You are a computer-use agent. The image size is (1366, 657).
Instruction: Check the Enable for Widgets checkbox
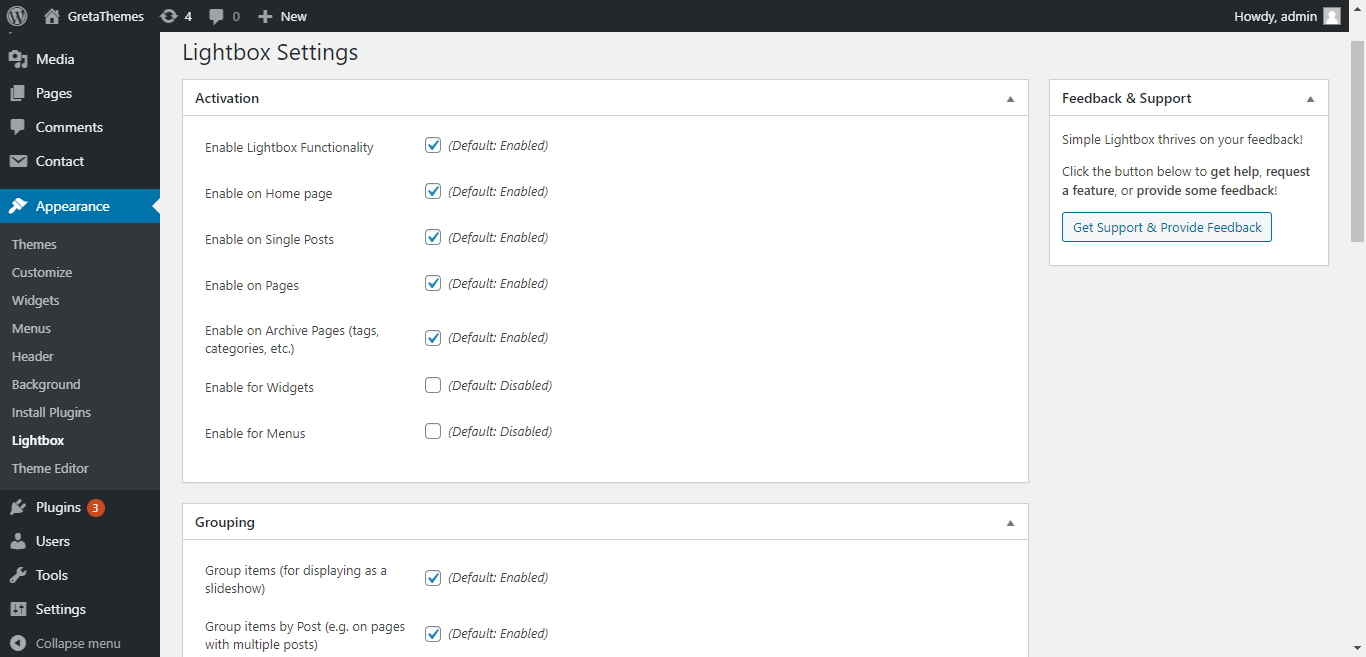click(433, 385)
